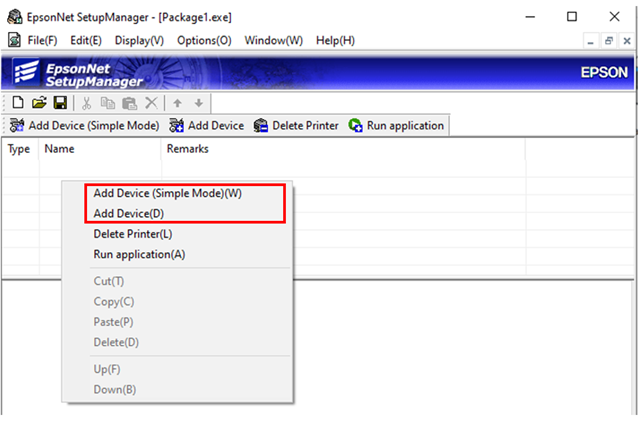Screen dimensions: 640x421
Task: Select Delete(D) in the context menu
Action: pos(177,342)
